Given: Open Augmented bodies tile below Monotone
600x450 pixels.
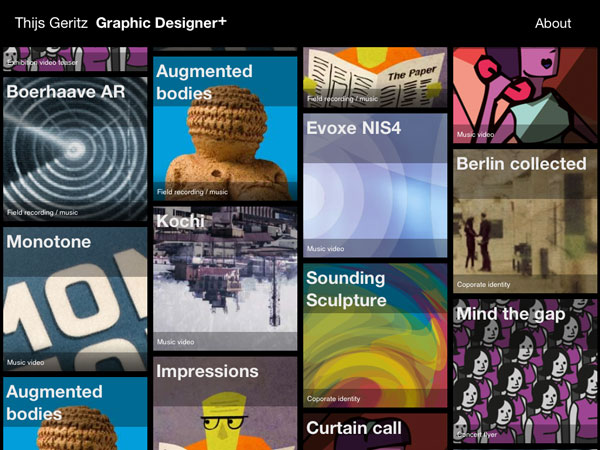Looking at the screenshot, I should point(75,415).
